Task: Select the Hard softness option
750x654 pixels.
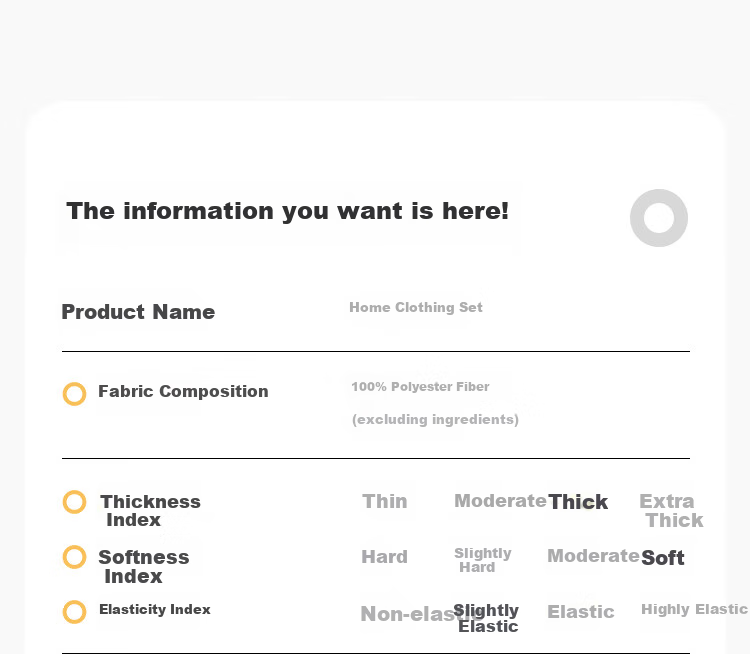Action: coord(385,557)
